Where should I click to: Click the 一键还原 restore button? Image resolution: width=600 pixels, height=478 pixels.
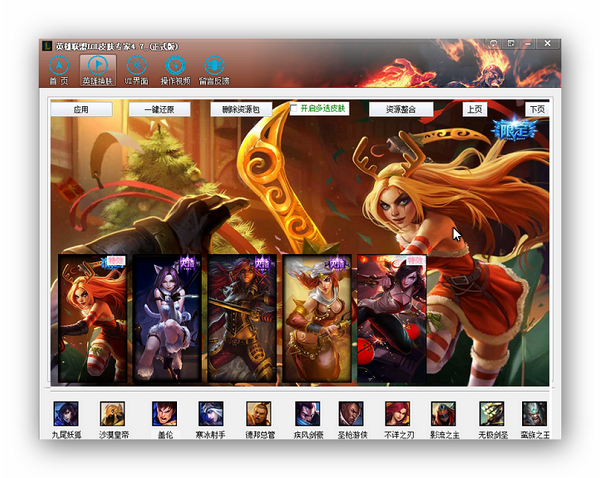click(159, 109)
